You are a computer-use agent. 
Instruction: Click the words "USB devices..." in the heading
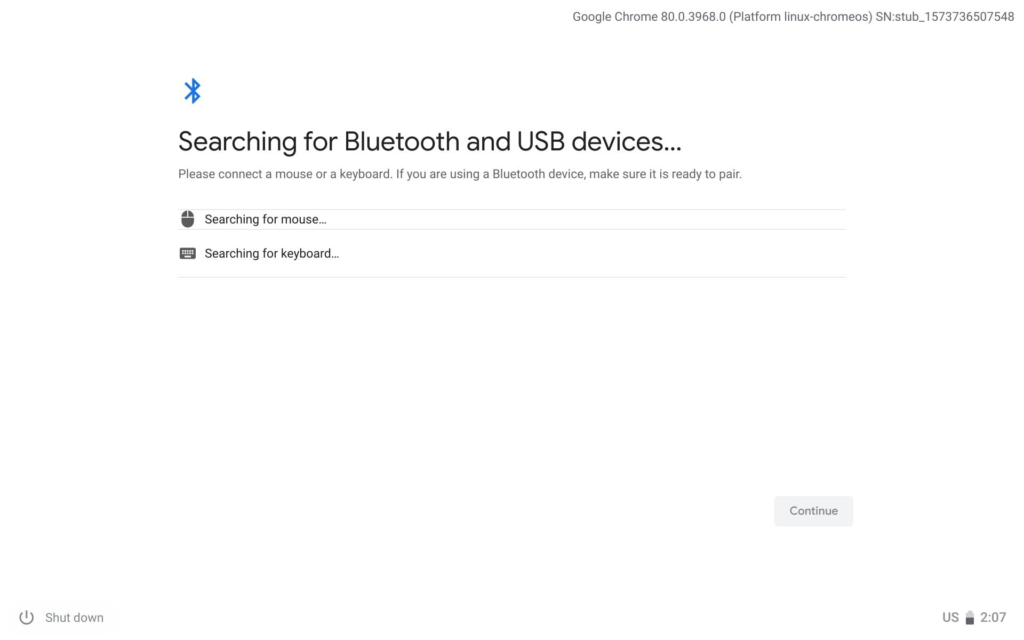pos(599,142)
